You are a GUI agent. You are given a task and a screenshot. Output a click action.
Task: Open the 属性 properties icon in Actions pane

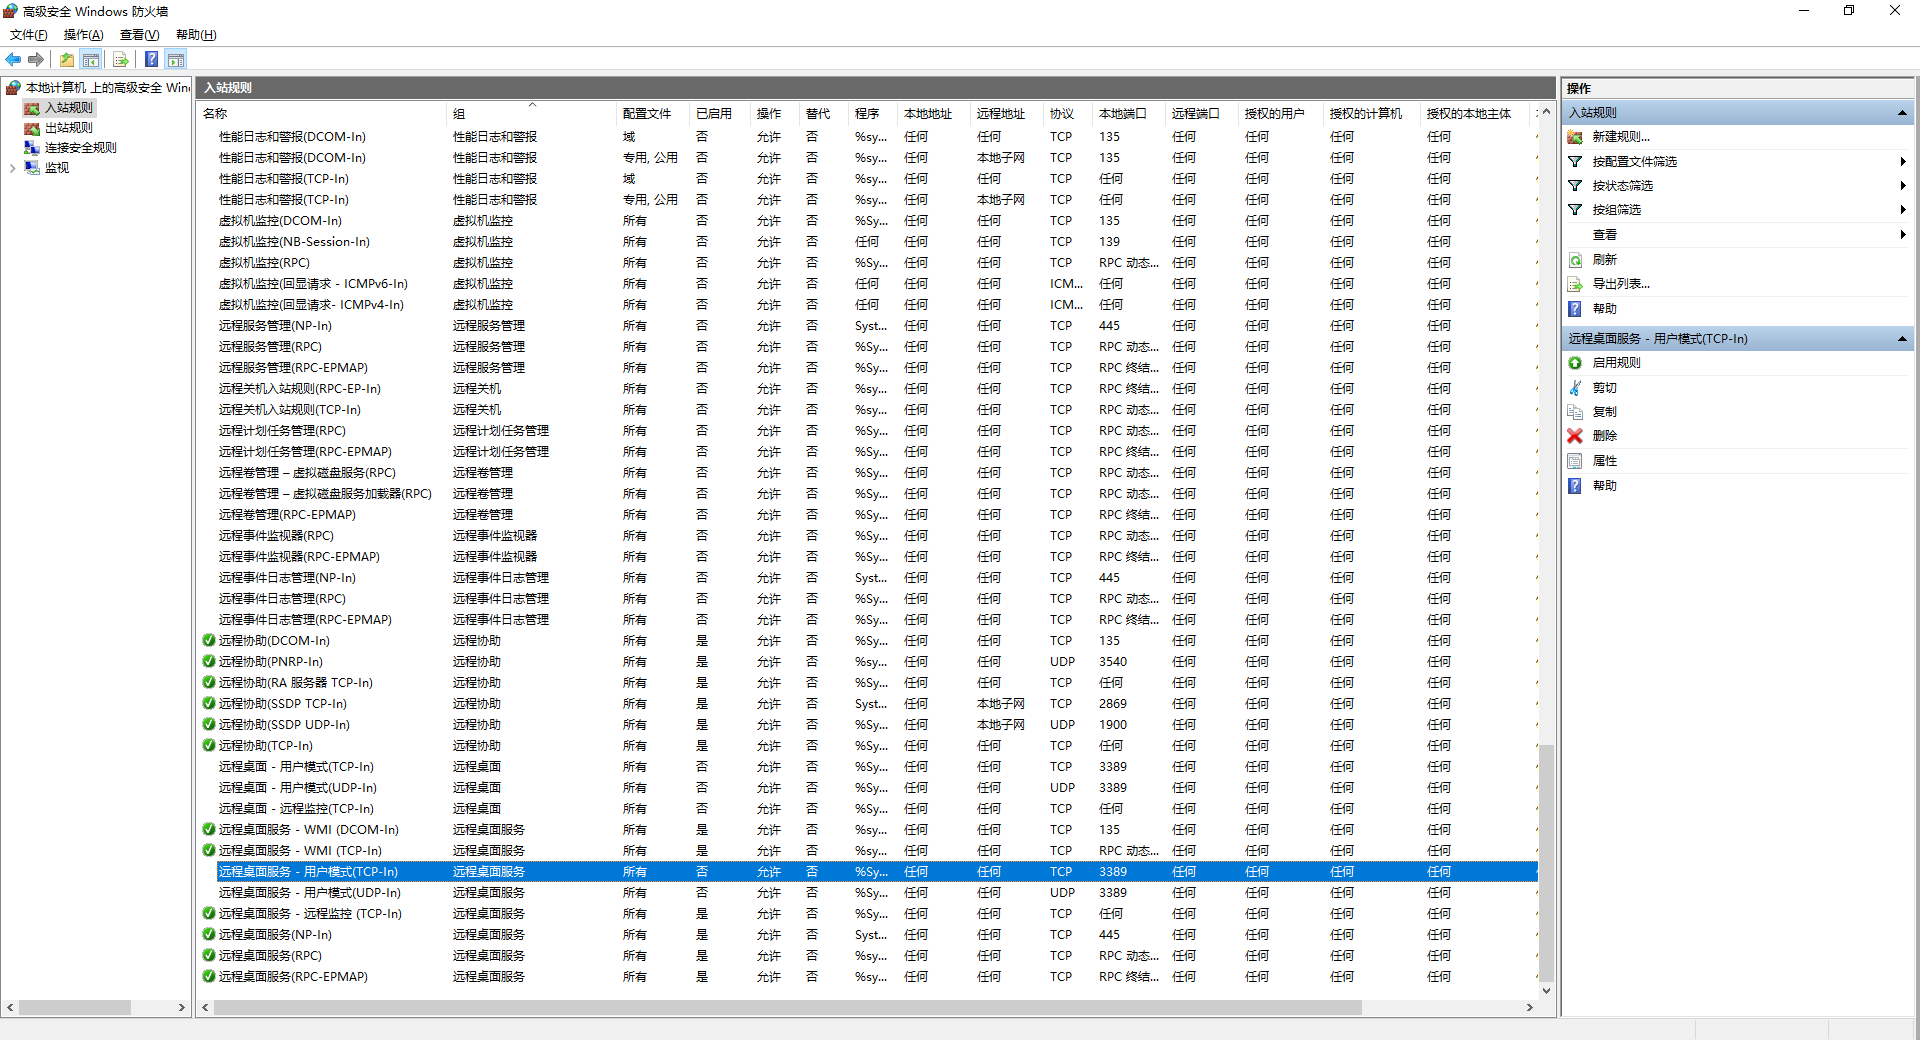pyautogui.click(x=1575, y=460)
